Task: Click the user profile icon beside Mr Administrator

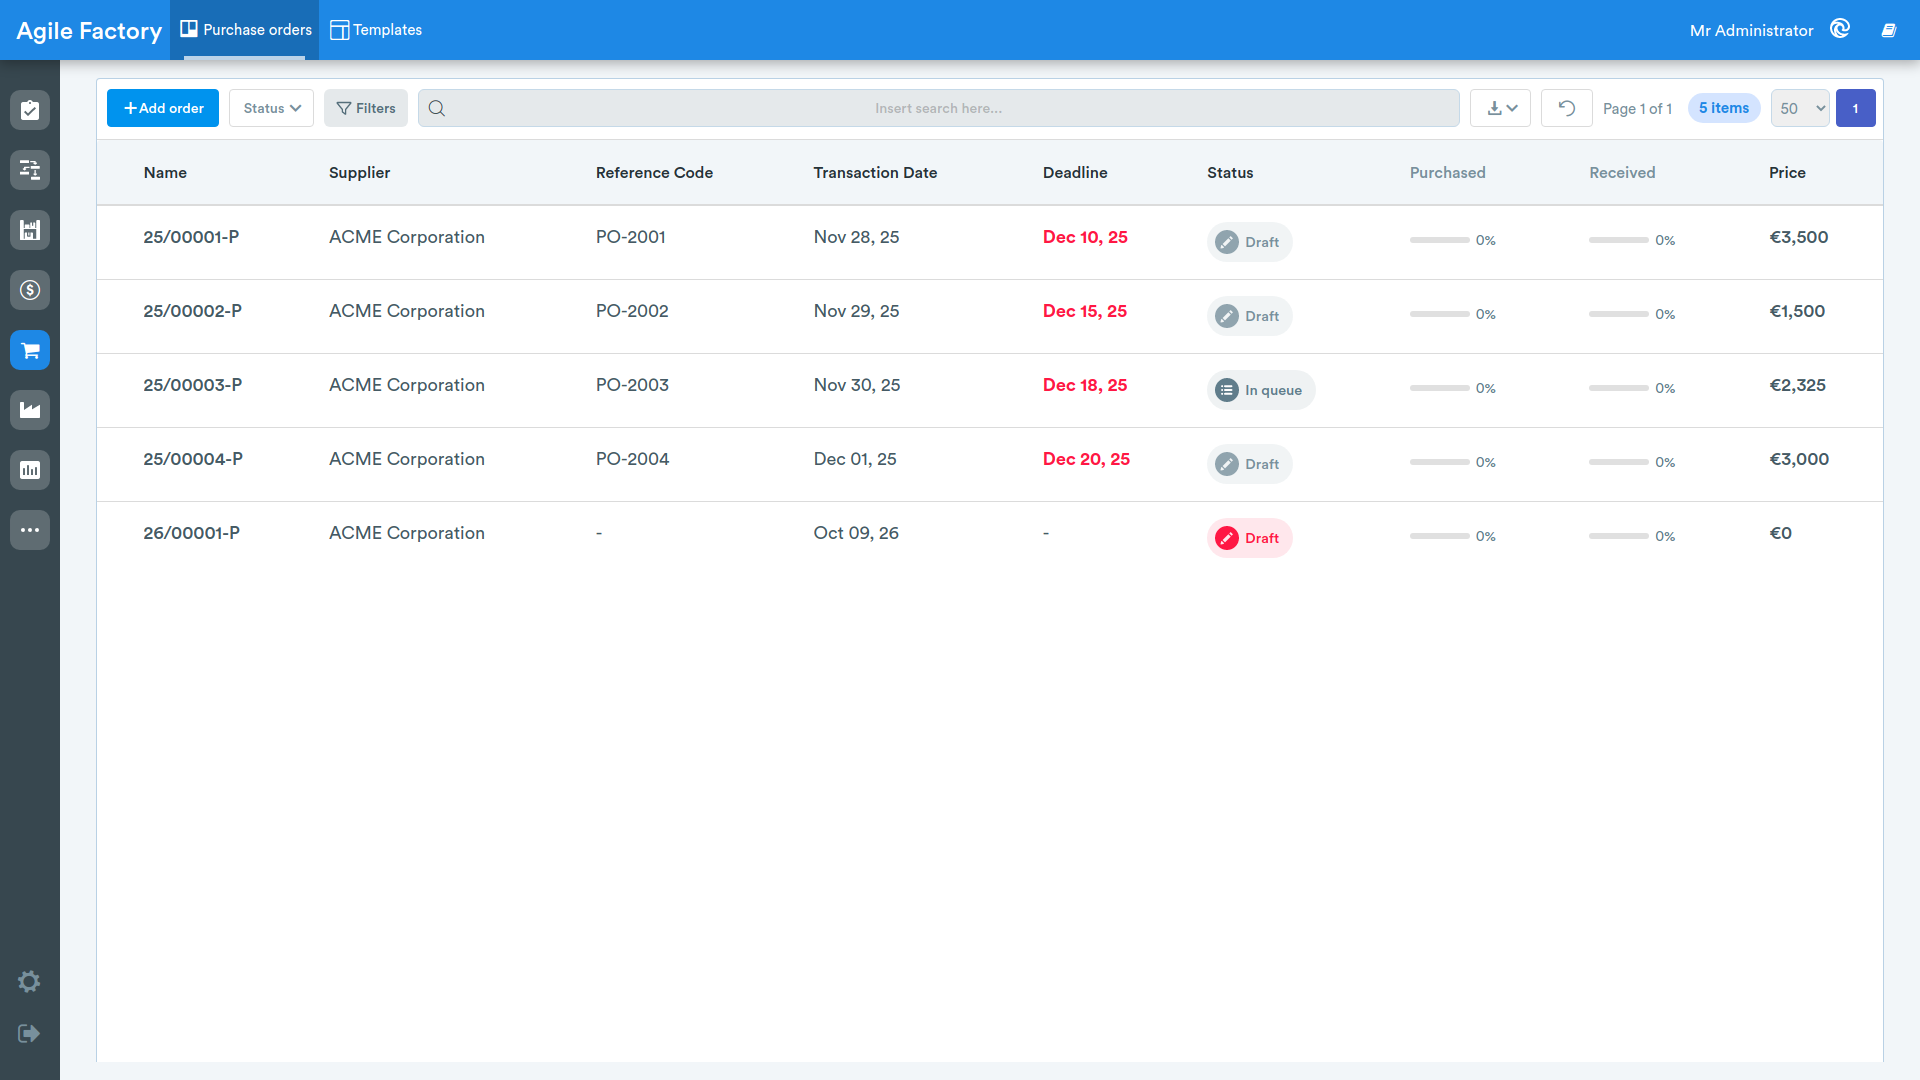Action: tap(1840, 29)
